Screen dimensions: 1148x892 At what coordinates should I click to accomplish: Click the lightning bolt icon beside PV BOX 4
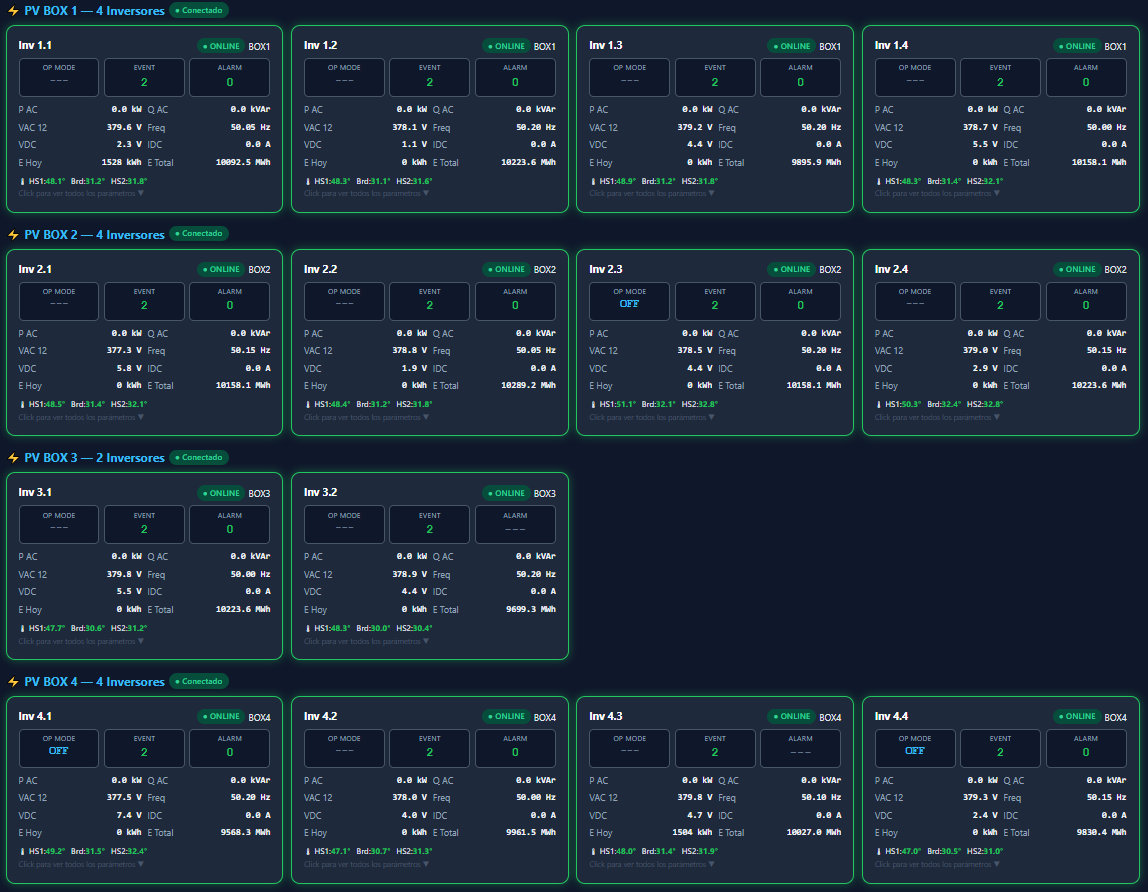coord(14,681)
